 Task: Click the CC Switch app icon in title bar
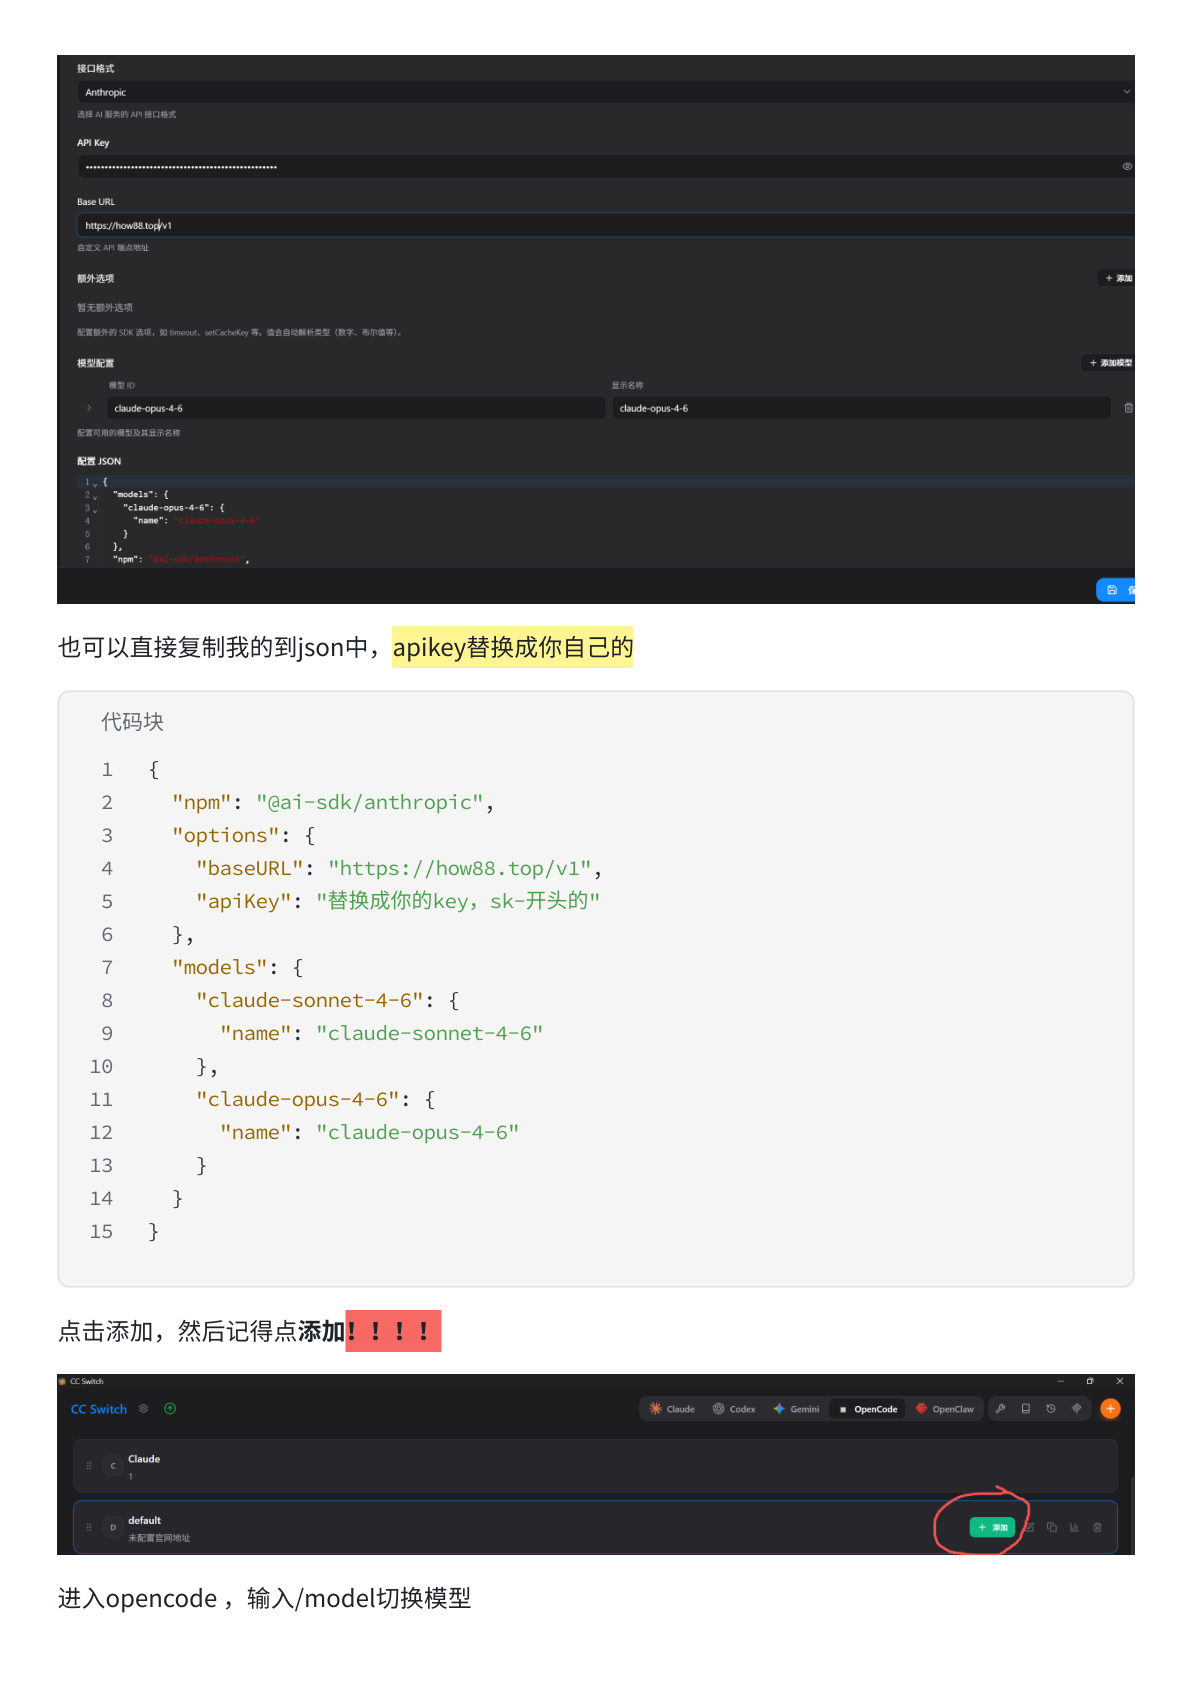(62, 1381)
